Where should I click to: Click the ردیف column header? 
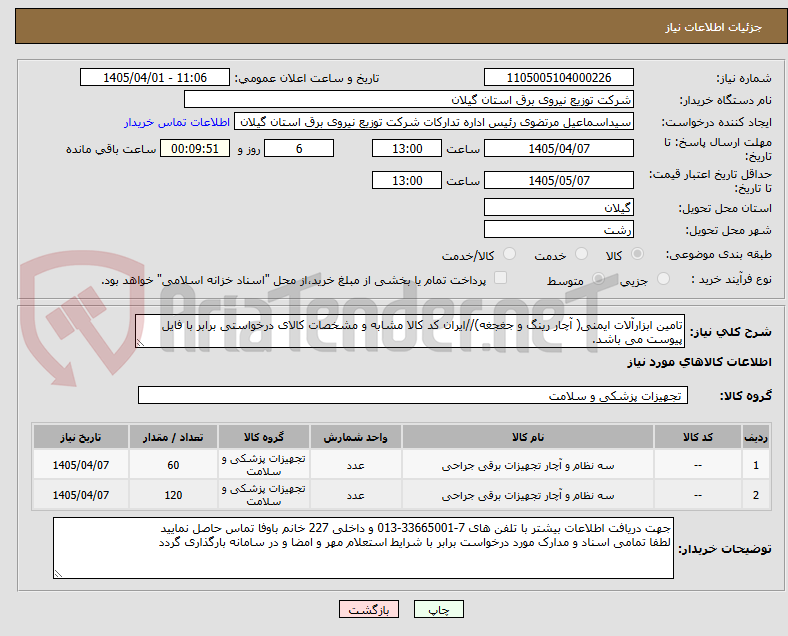pyautogui.click(x=755, y=437)
